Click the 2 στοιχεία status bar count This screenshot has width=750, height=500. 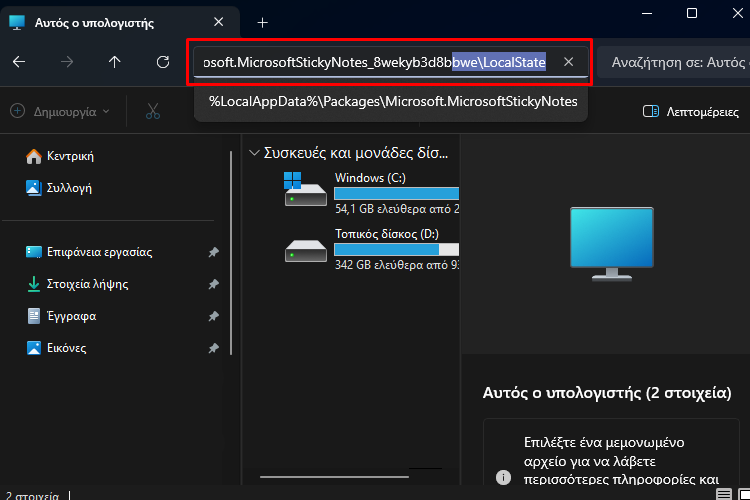coord(32,496)
